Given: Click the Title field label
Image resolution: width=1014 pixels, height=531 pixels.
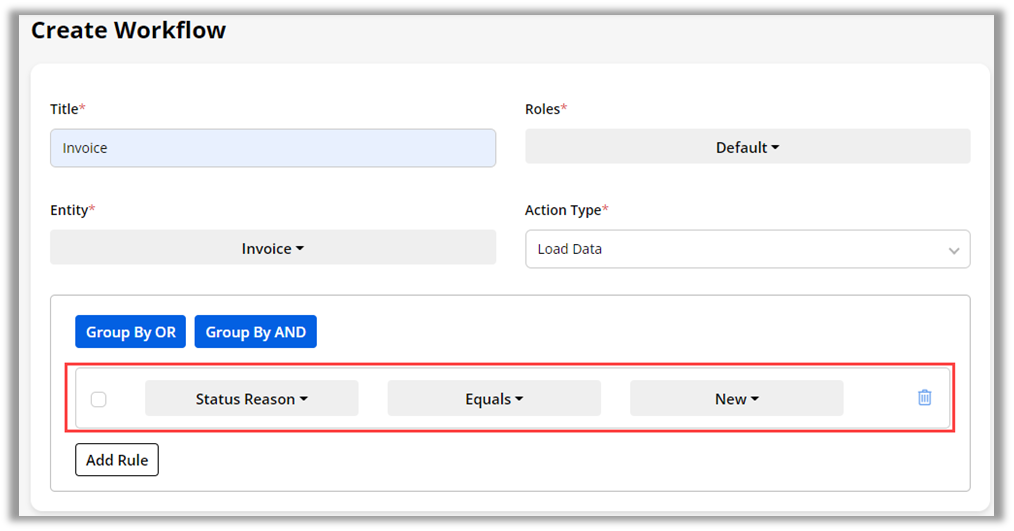Looking at the screenshot, I should click(64, 108).
